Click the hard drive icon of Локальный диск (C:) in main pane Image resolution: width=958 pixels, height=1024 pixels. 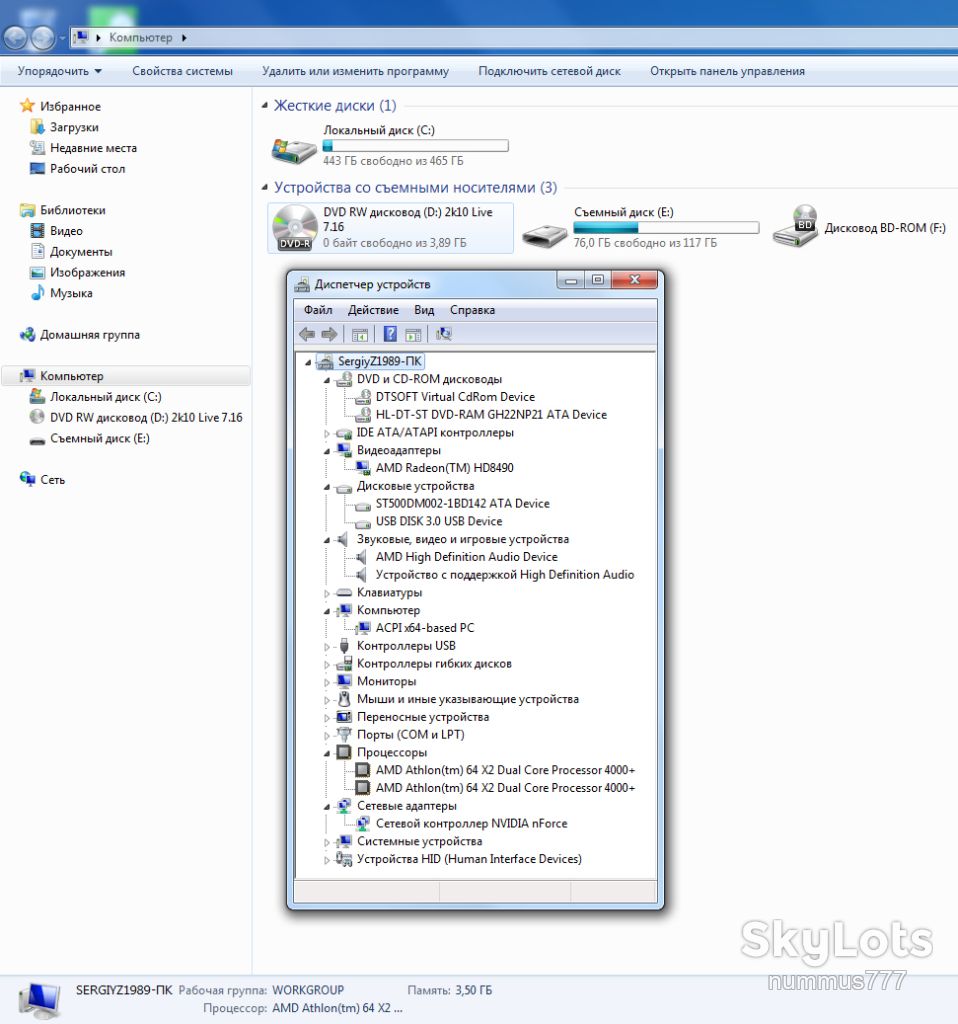[x=294, y=150]
